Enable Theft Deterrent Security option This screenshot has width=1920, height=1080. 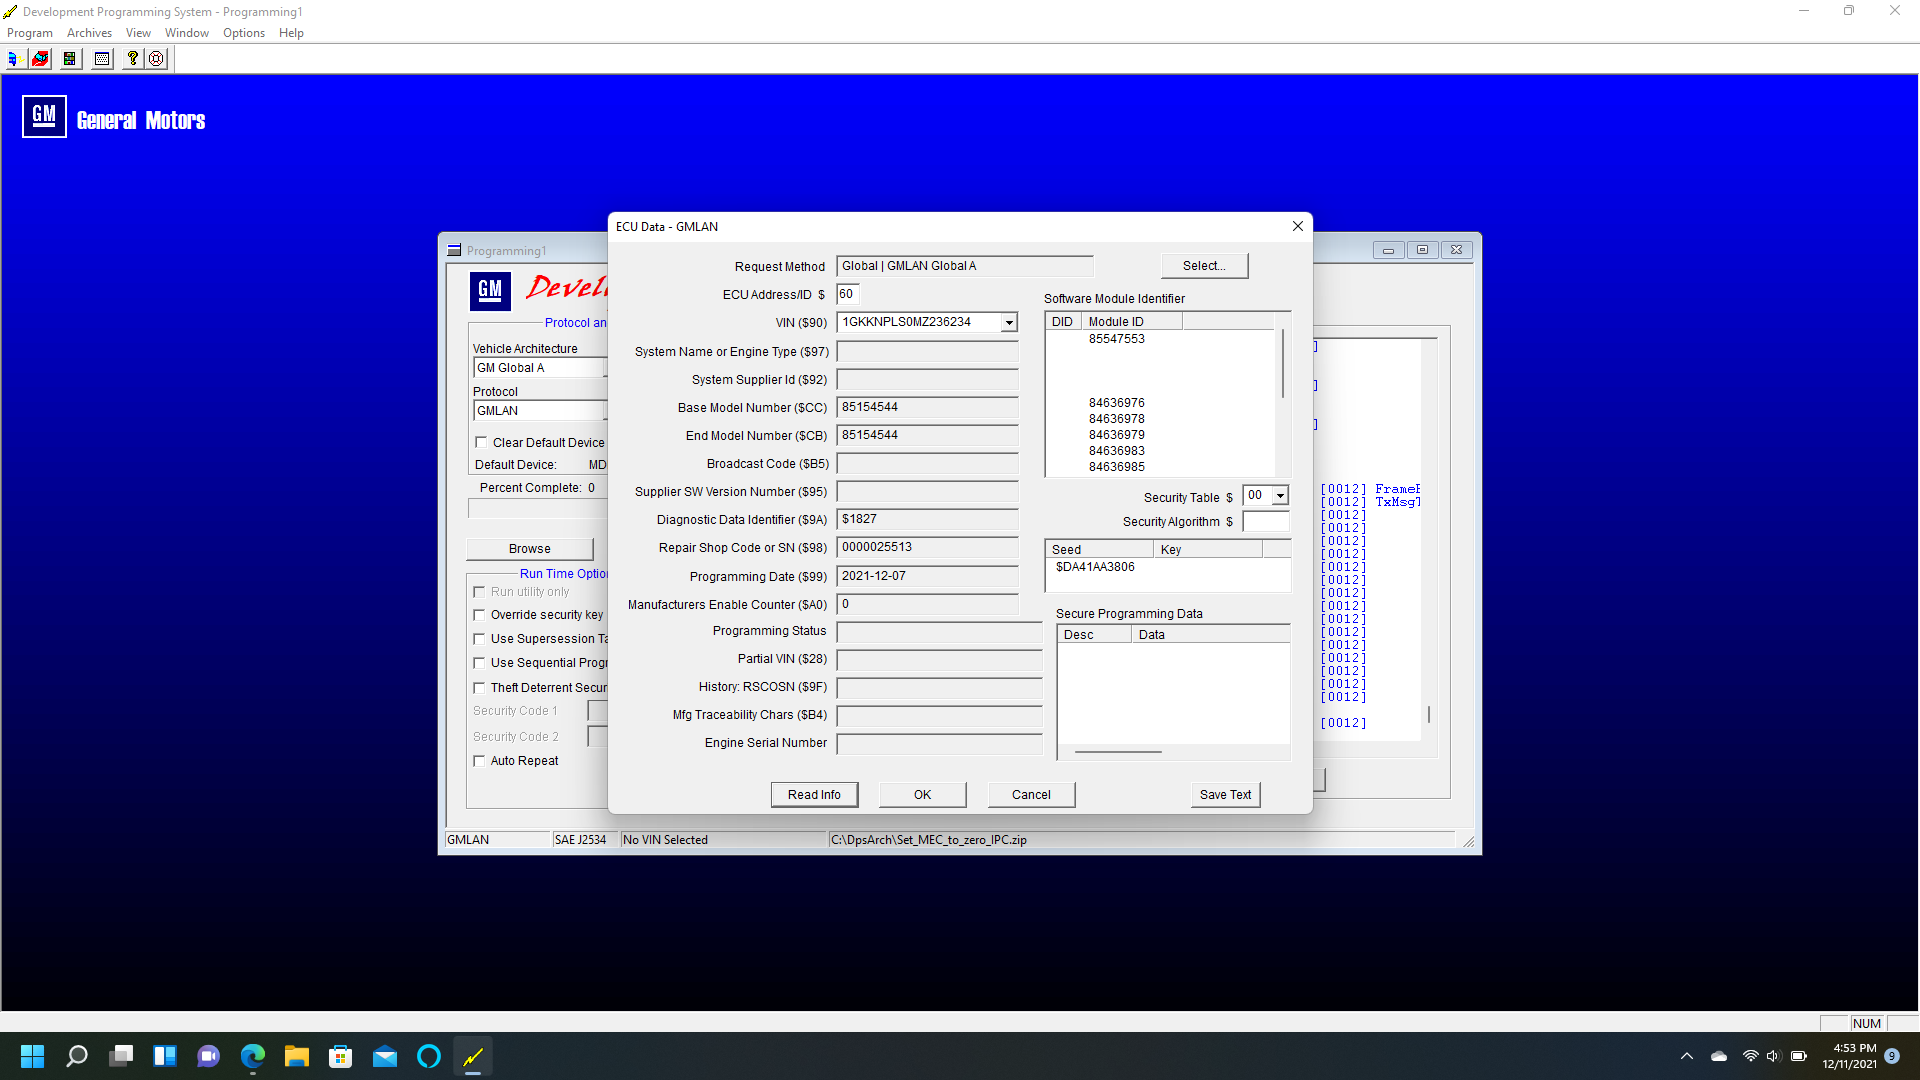(x=479, y=687)
